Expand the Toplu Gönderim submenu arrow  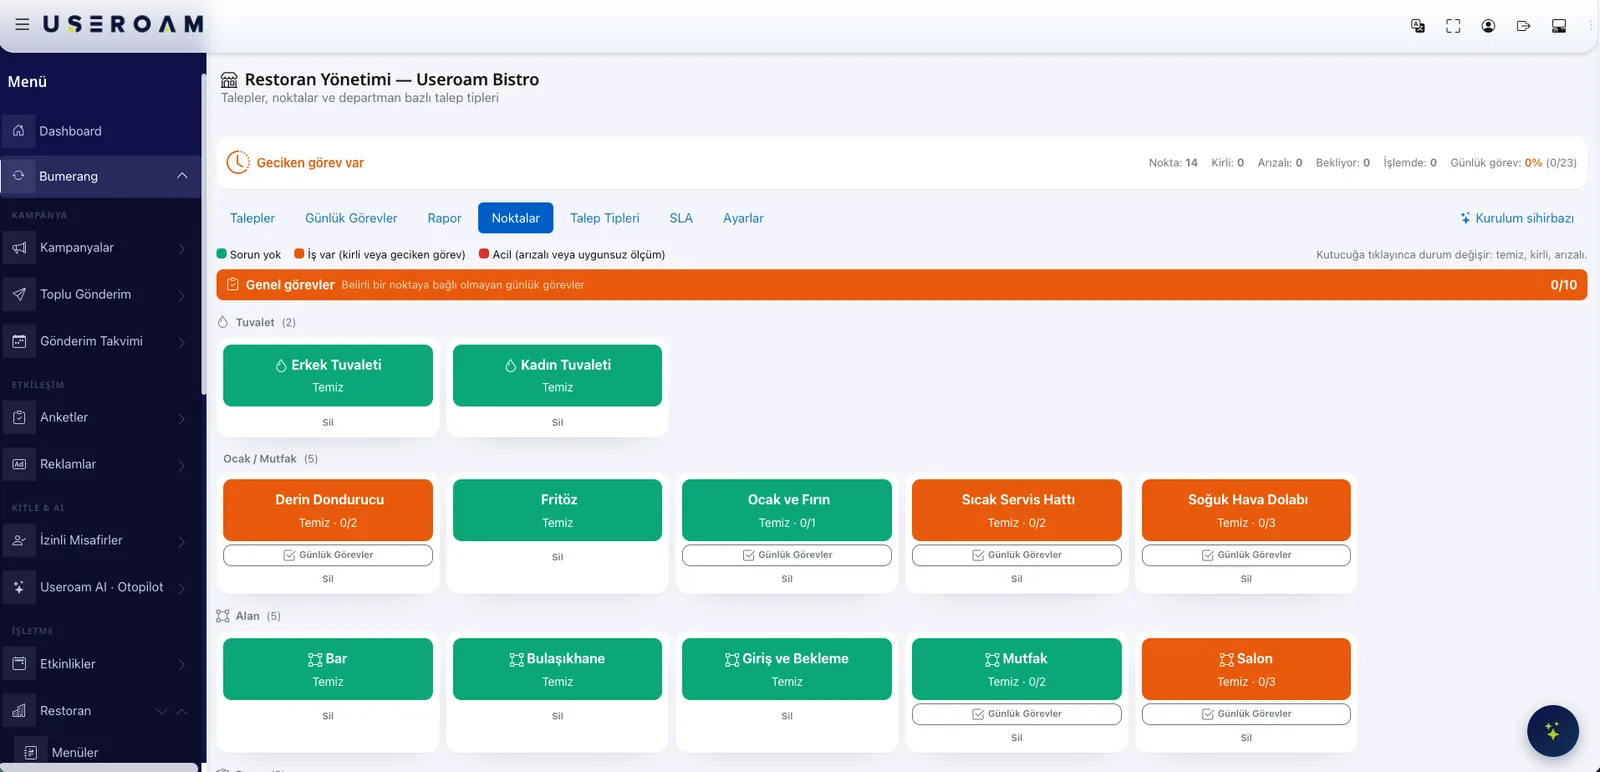(x=182, y=295)
